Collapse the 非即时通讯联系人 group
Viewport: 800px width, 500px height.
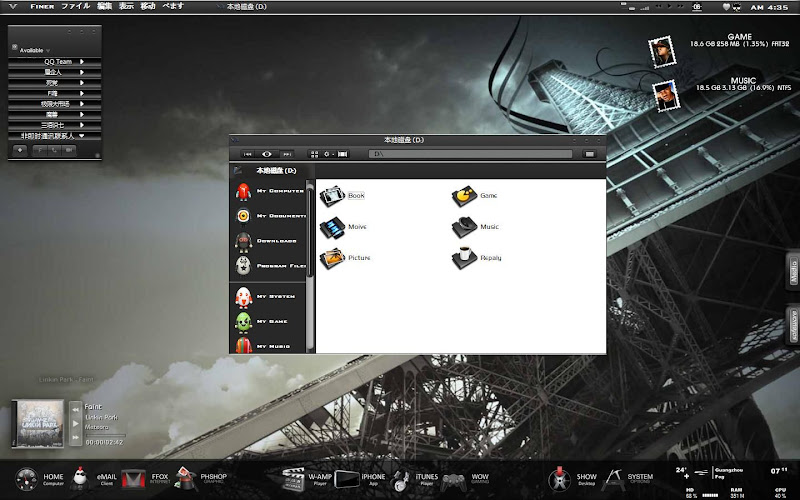[56, 135]
